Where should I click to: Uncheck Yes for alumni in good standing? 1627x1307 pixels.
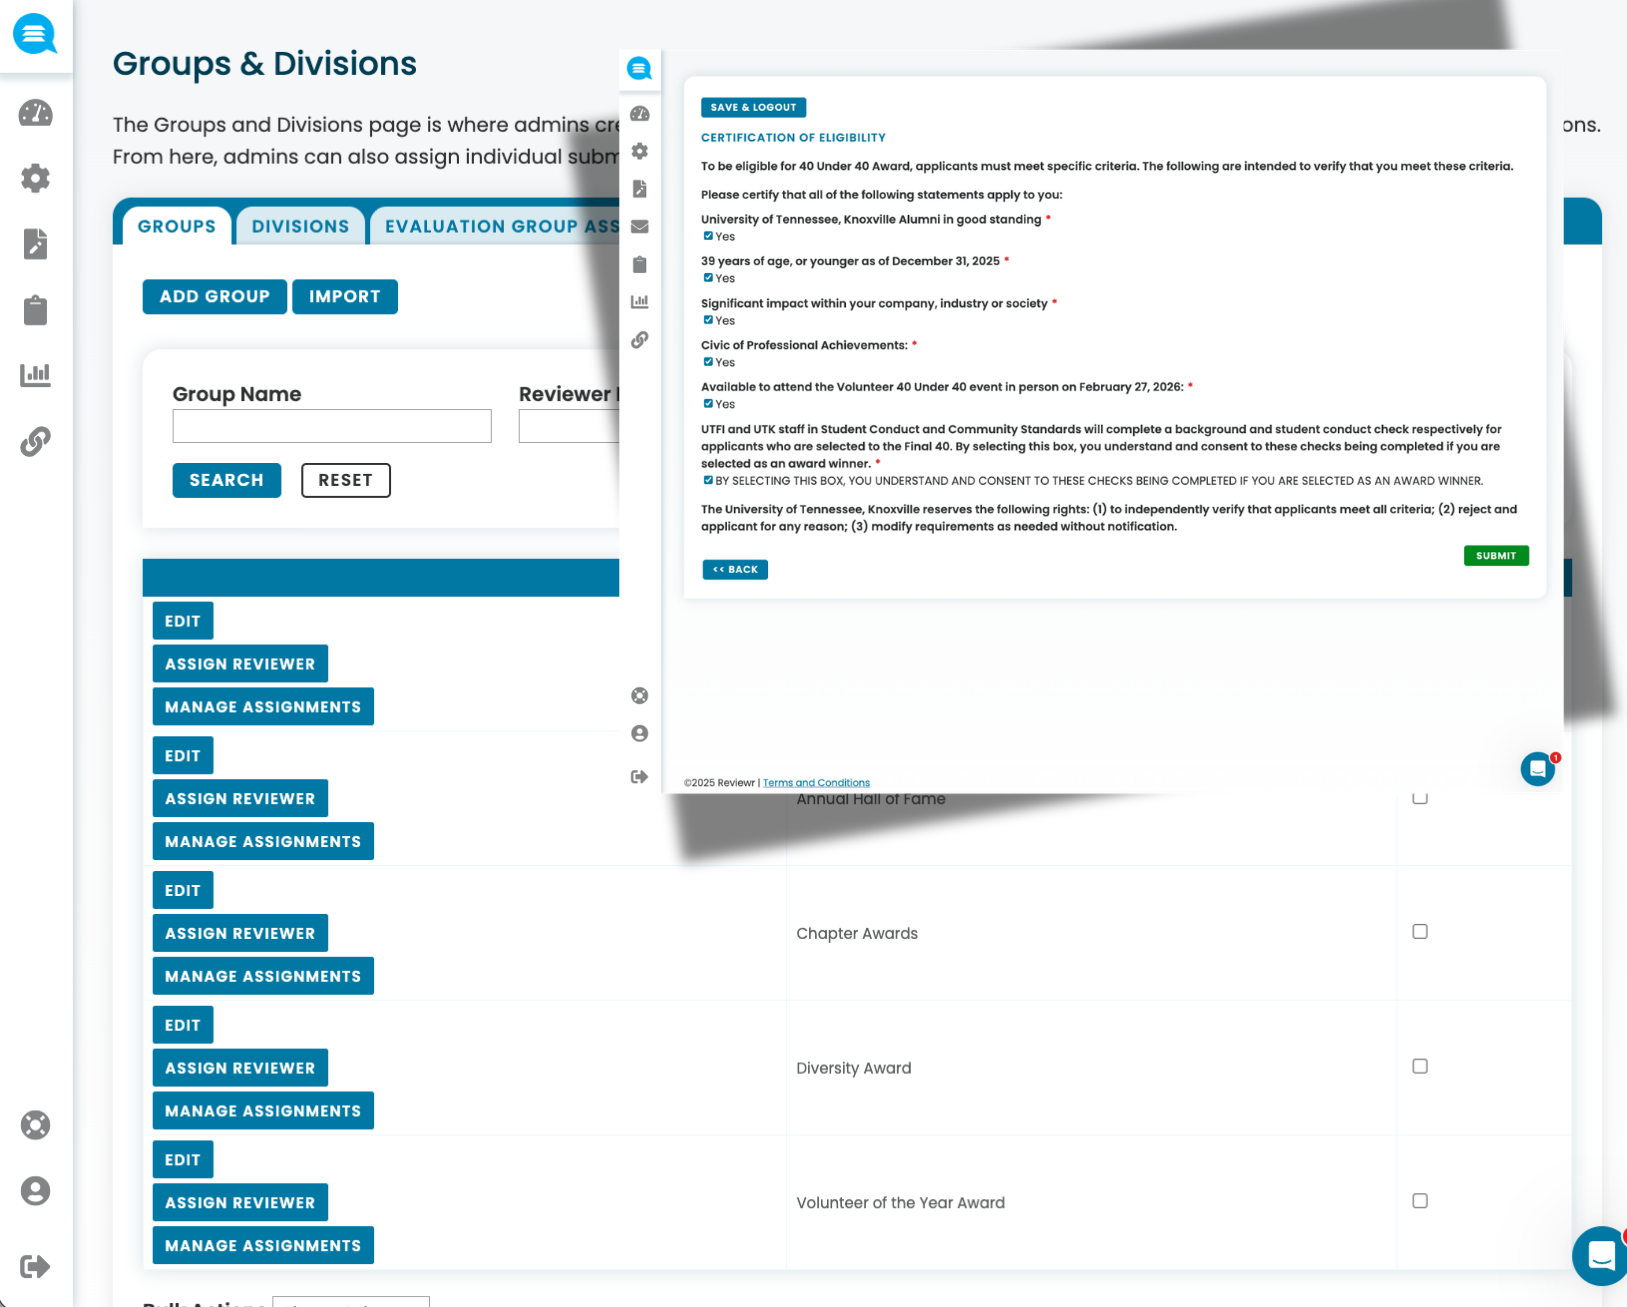(x=708, y=236)
